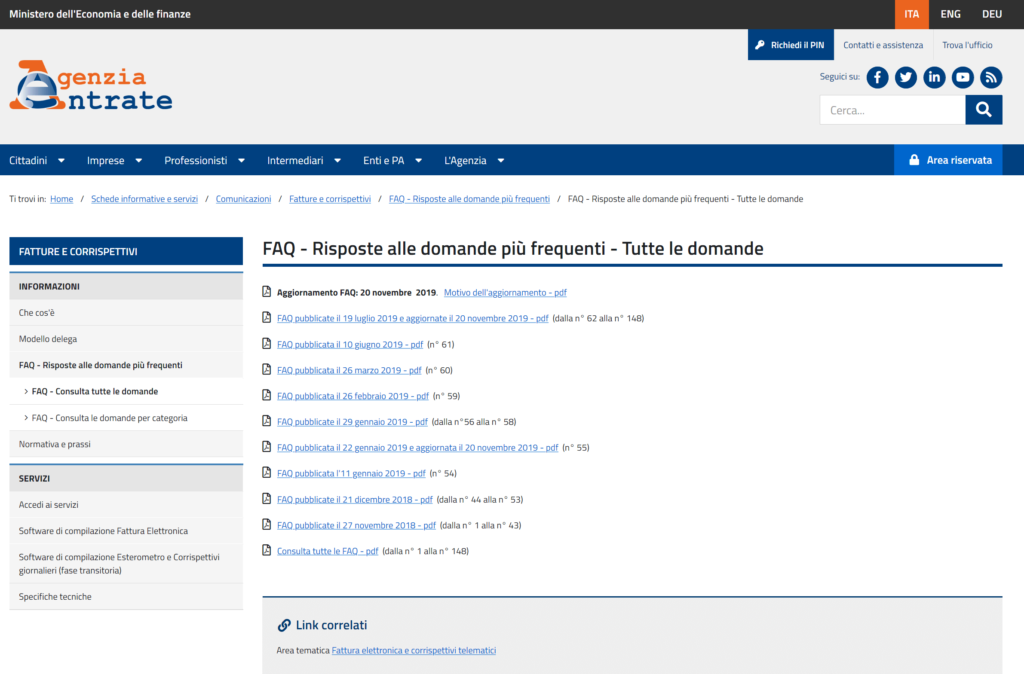Switch language to ENG
Screen dimensions: 1024x674
[x=950, y=14]
